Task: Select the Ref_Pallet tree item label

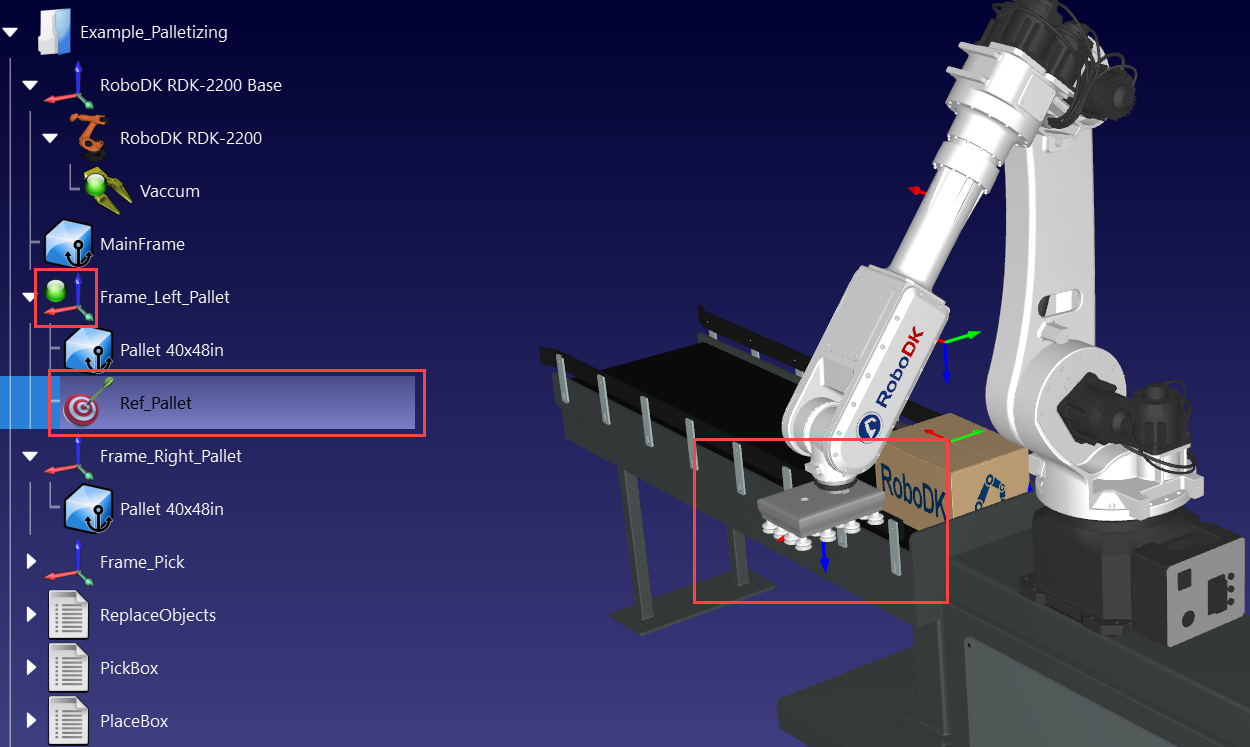Action: (155, 403)
